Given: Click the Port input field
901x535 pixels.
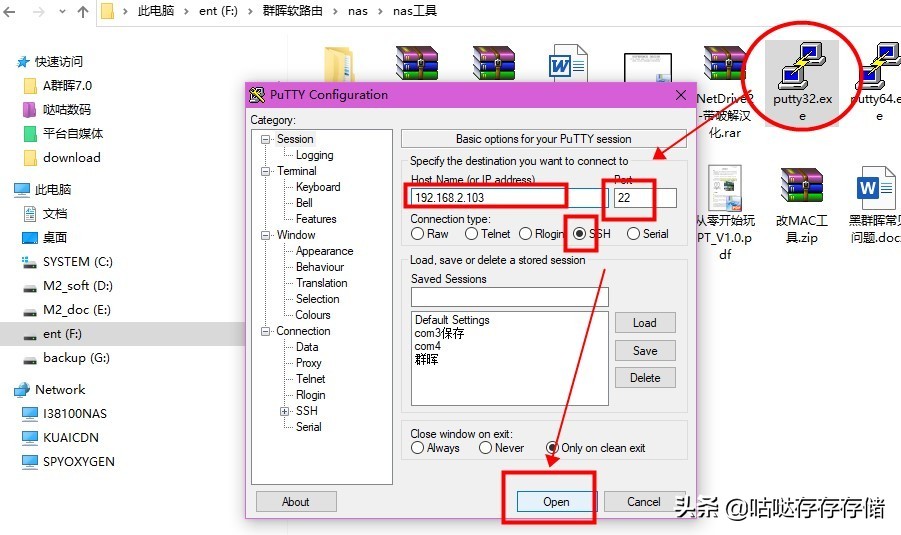Looking at the screenshot, I should (x=645, y=198).
